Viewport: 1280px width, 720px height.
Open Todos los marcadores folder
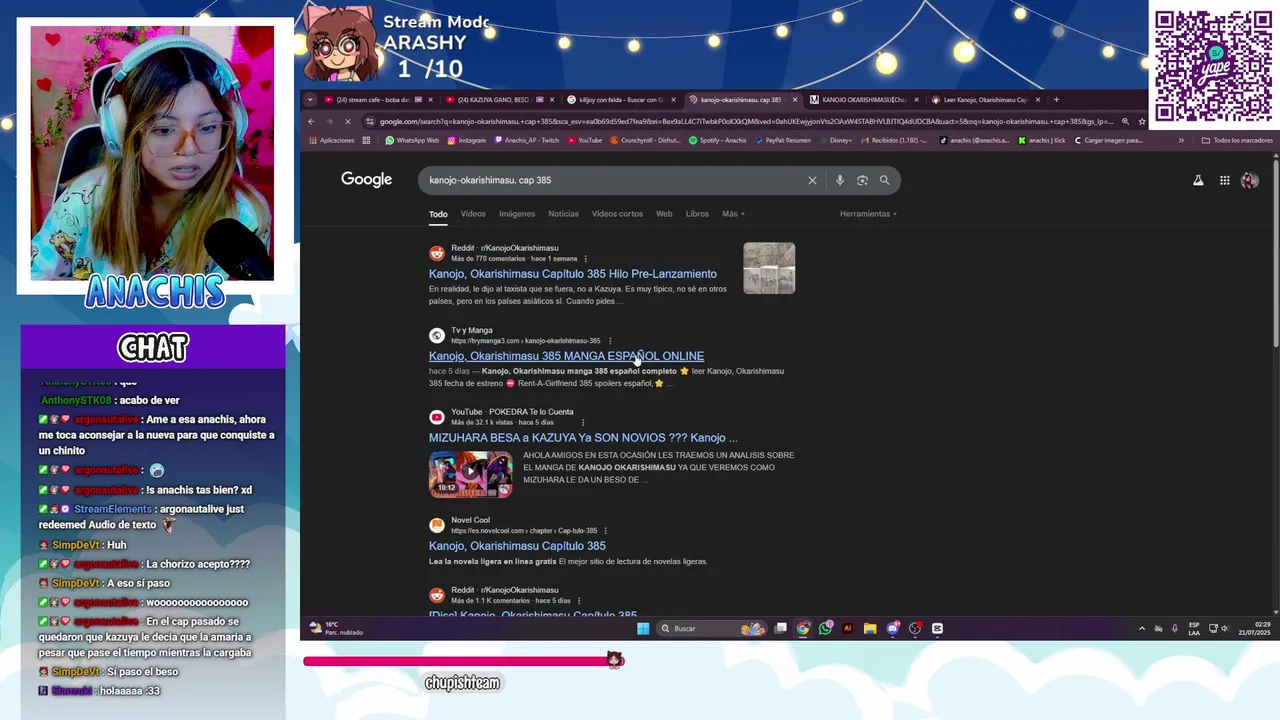pyautogui.click(x=1237, y=140)
